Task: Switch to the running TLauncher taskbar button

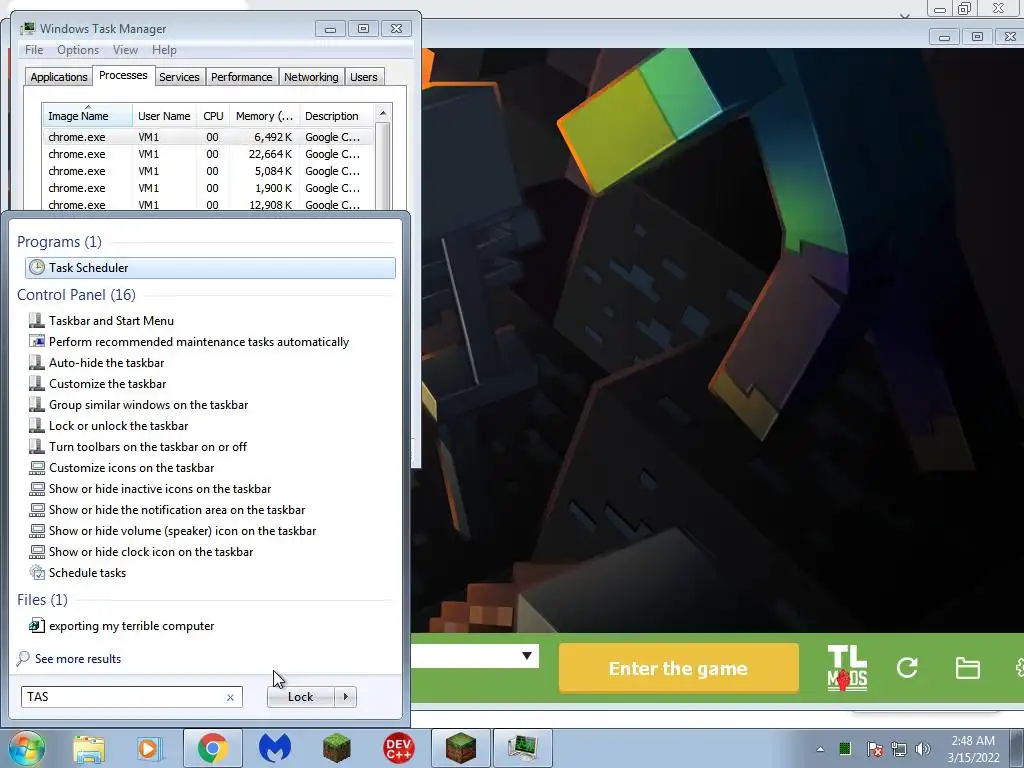Action: 460,748
